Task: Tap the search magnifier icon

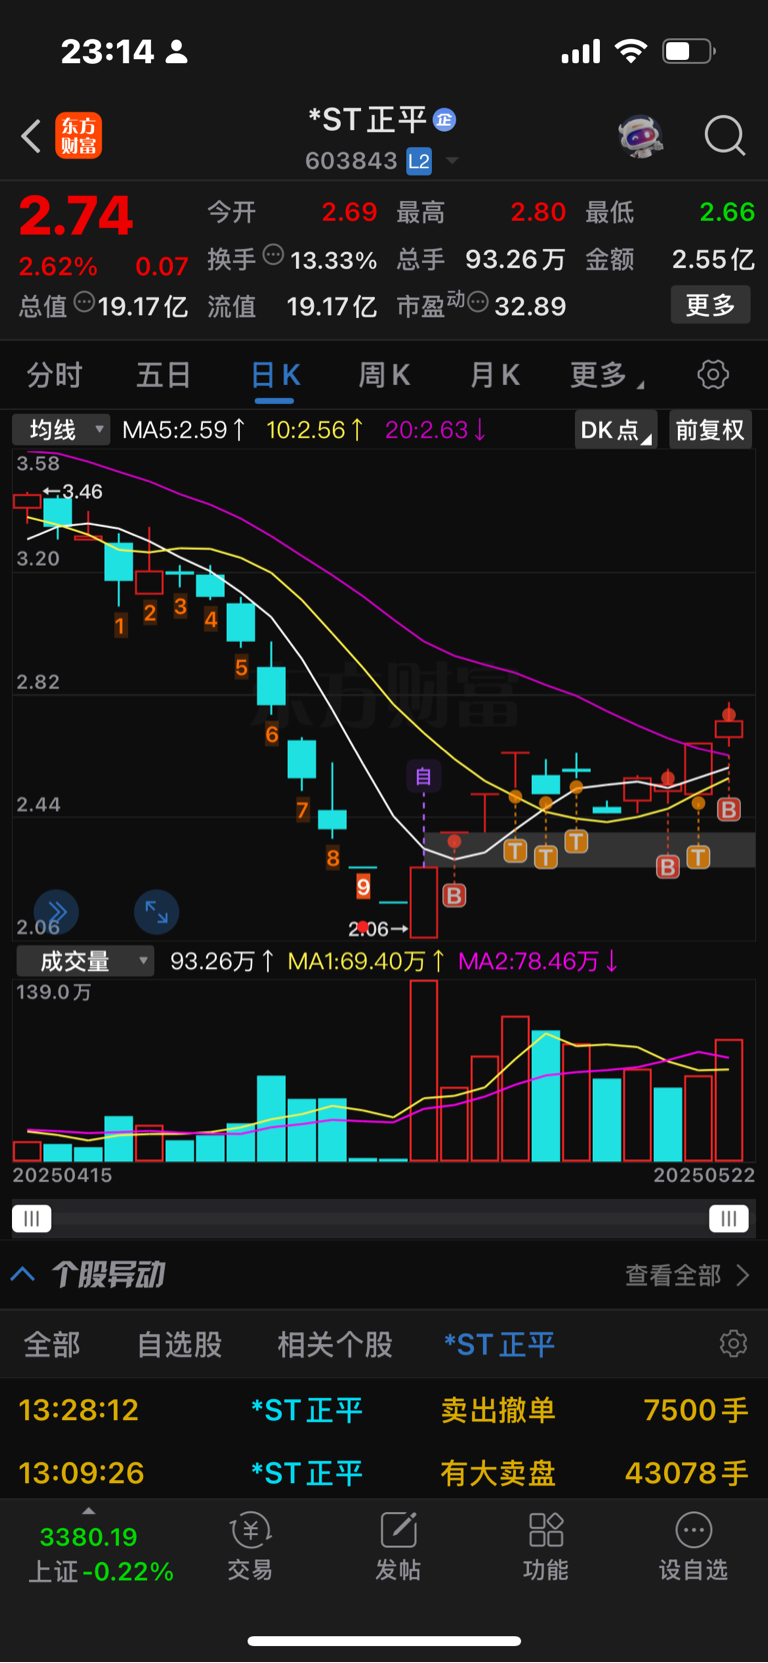Action: click(x=725, y=135)
